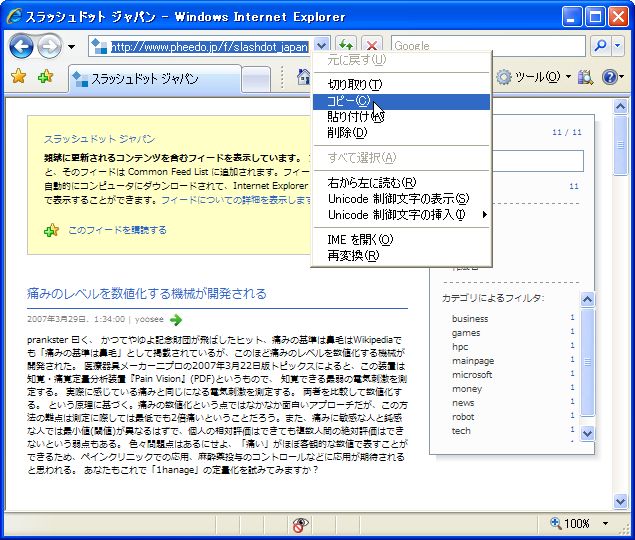Open the Help question mark menu
The height and width of the screenshot is (540, 635).
612,77
